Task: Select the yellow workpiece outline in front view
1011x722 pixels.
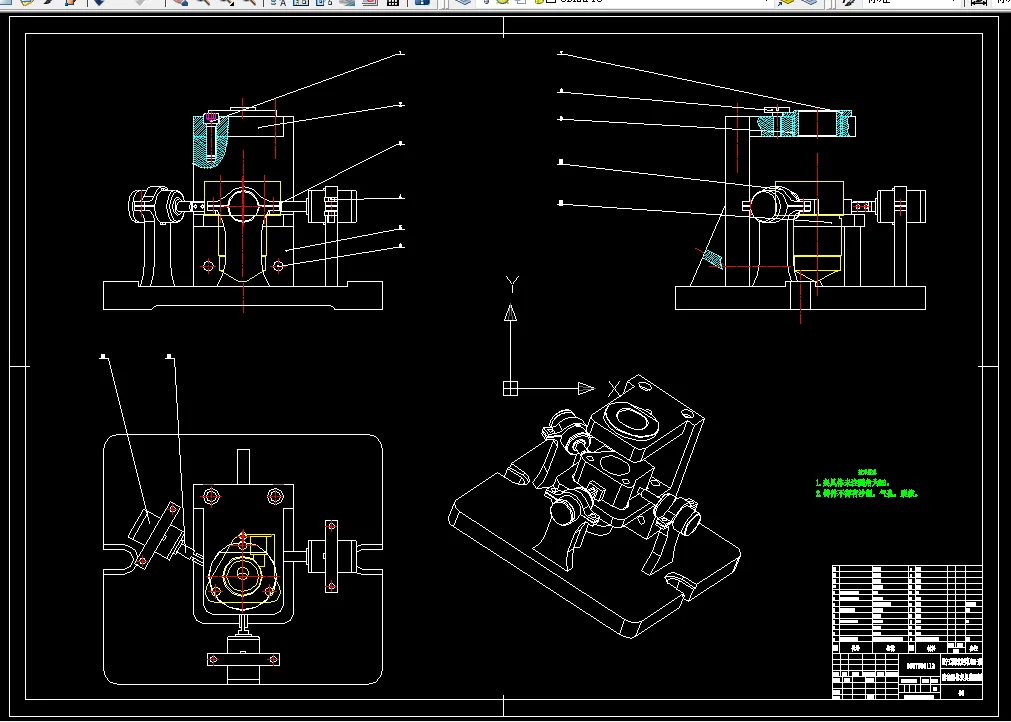Action: (x=242, y=231)
